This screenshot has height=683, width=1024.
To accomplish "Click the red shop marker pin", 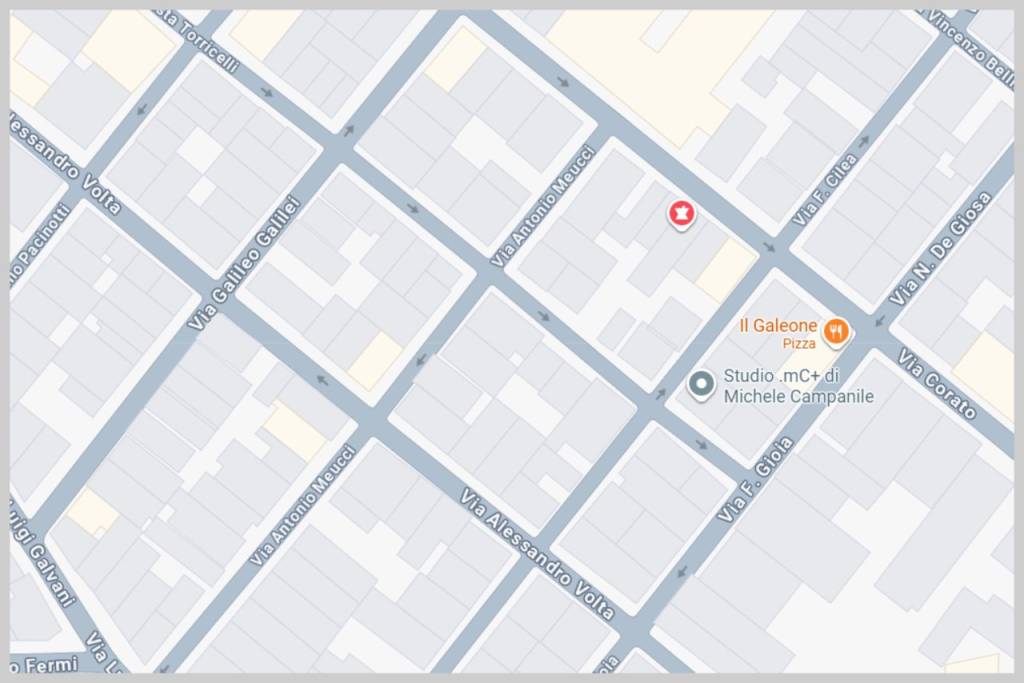I will pyautogui.click(x=681, y=214).
